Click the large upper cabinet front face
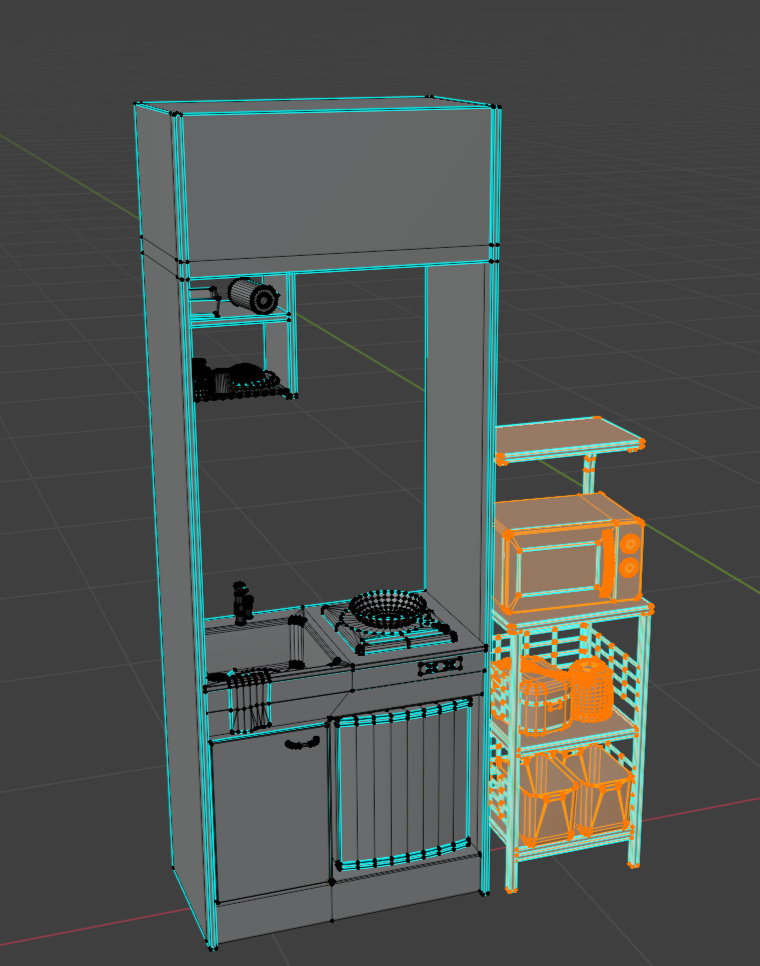The height and width of the screenshot is (966, 760). (x=335, y=180)
